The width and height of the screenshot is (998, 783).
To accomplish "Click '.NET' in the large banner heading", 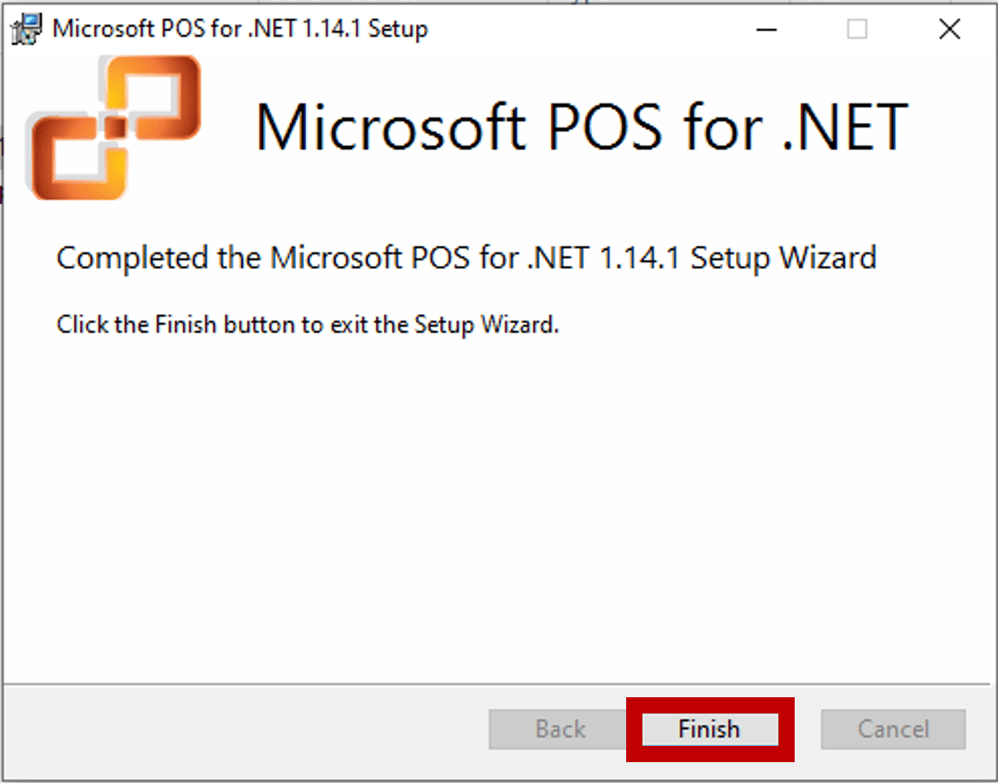I will [x=843, y=128].
